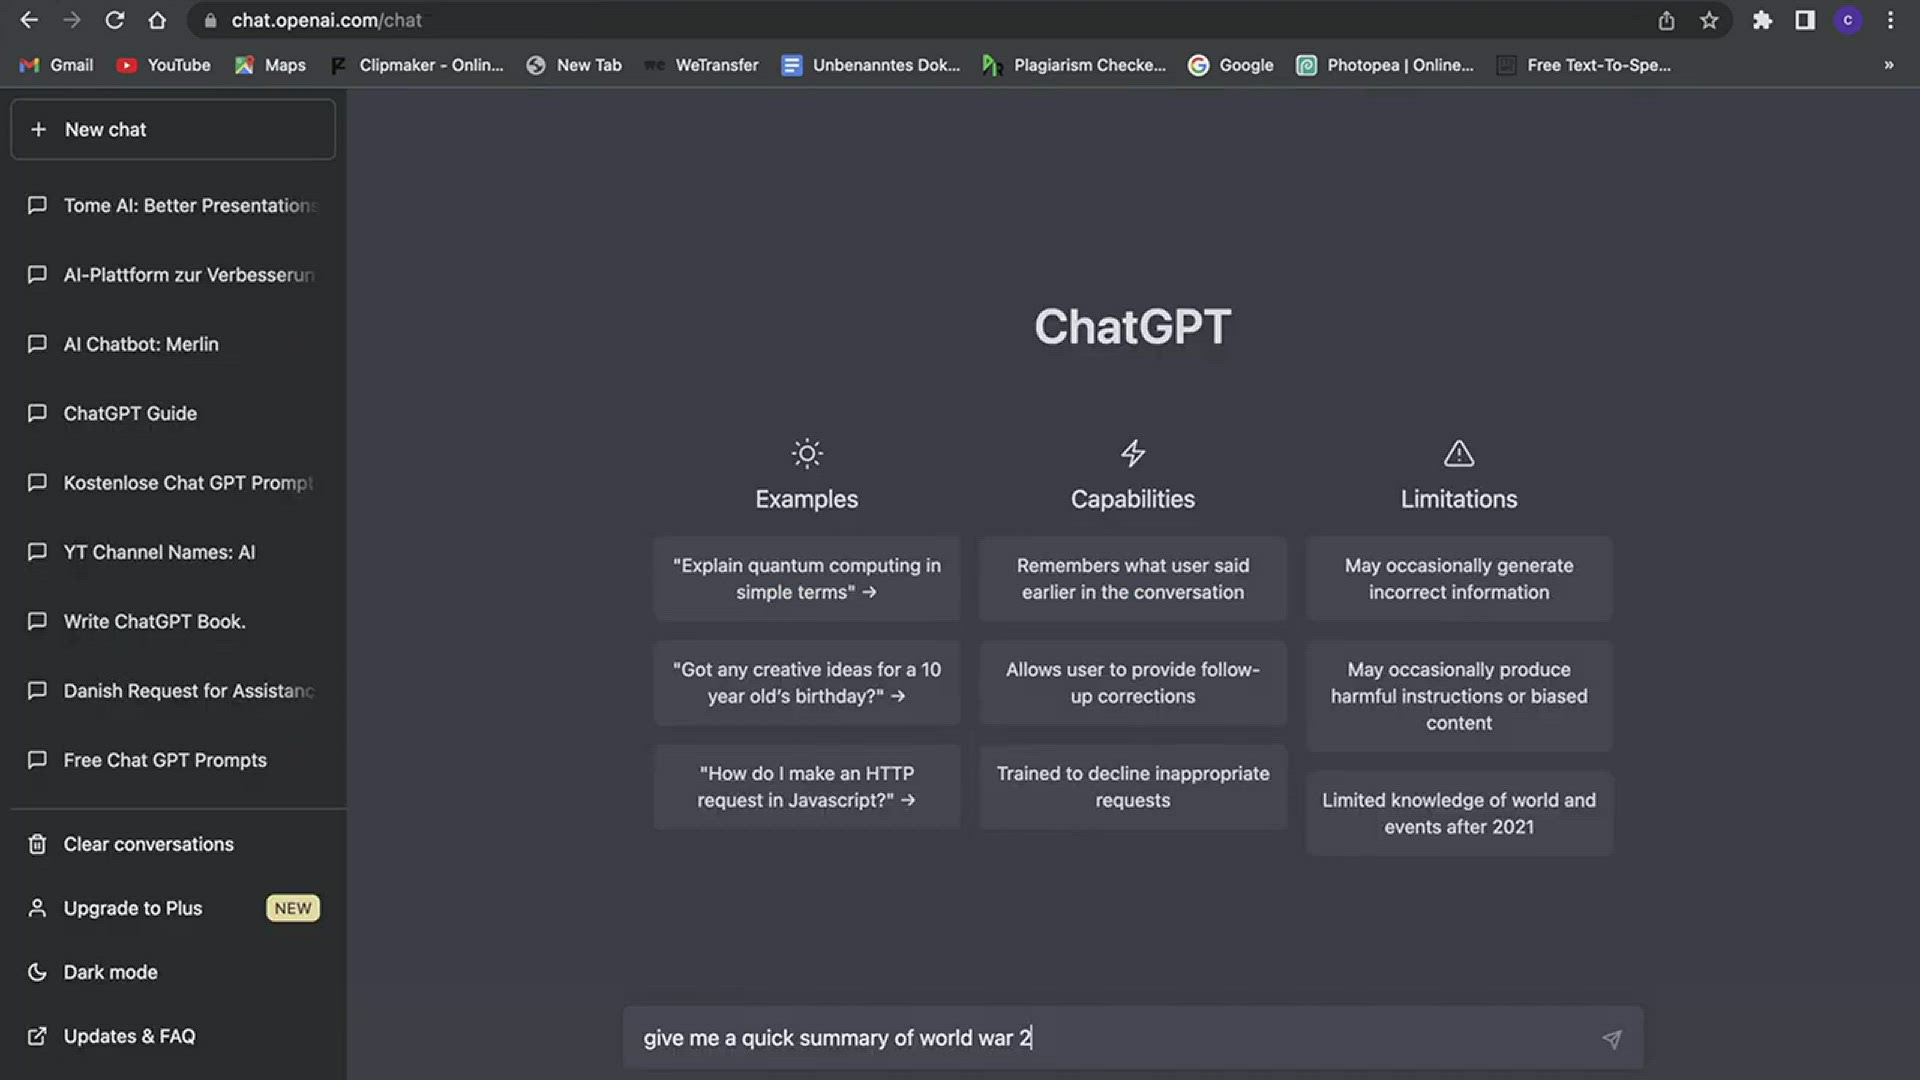Select the quantum computing example prompt
Viewport: 1920px width, 1080px height.
tap(806, 579)
